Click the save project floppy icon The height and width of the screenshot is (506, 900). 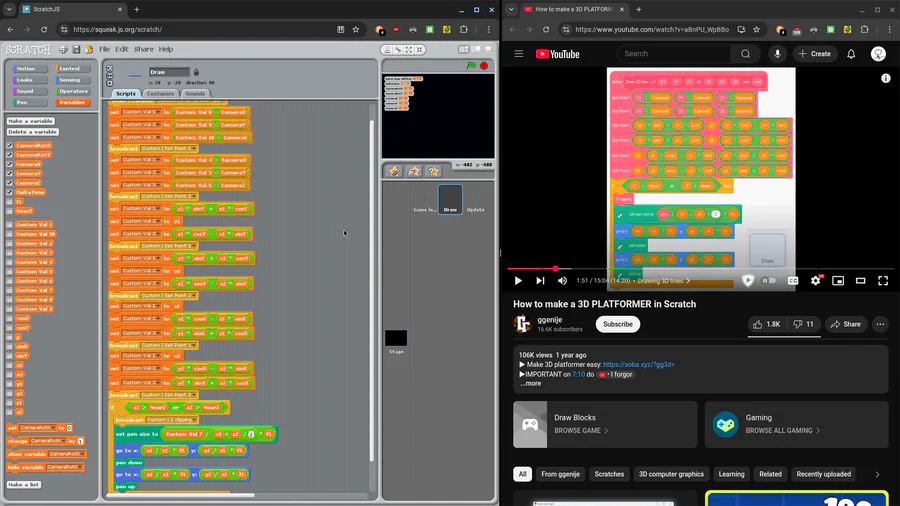pyautogui.click(x=76, y=50)
